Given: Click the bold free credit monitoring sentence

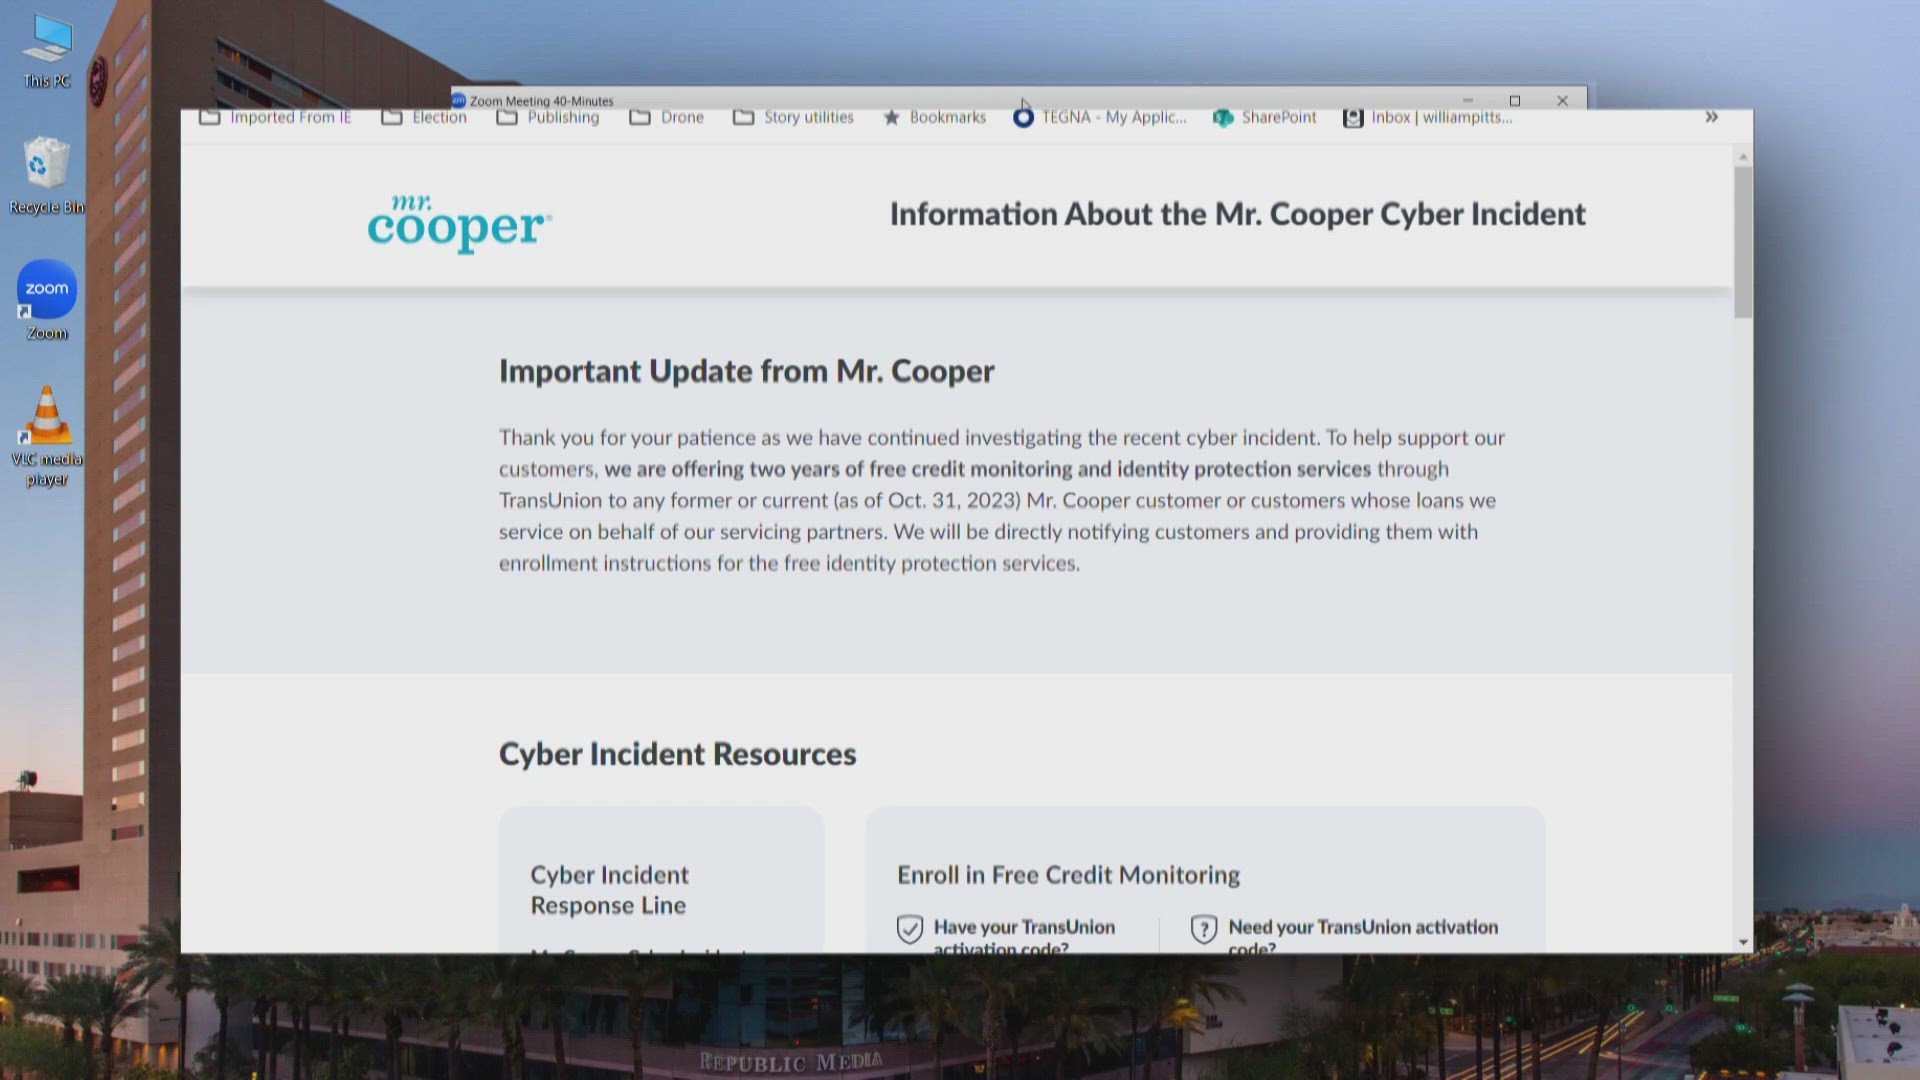Looking at the screenshot, I should tap(987, 469).
